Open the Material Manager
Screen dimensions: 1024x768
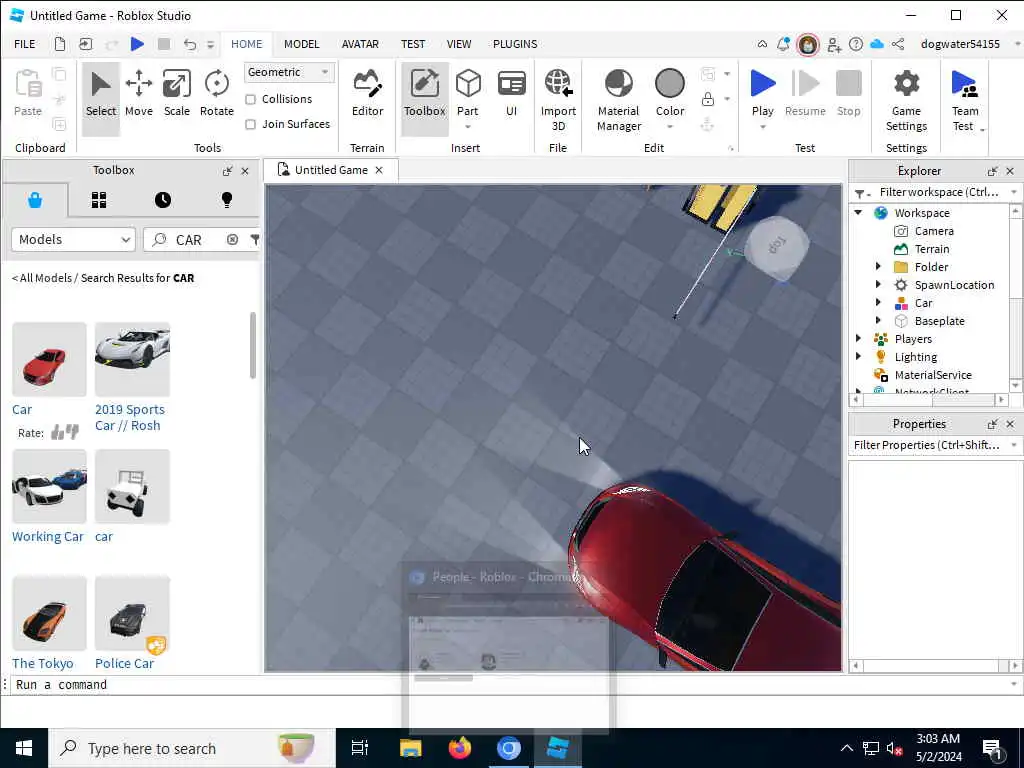618,99
